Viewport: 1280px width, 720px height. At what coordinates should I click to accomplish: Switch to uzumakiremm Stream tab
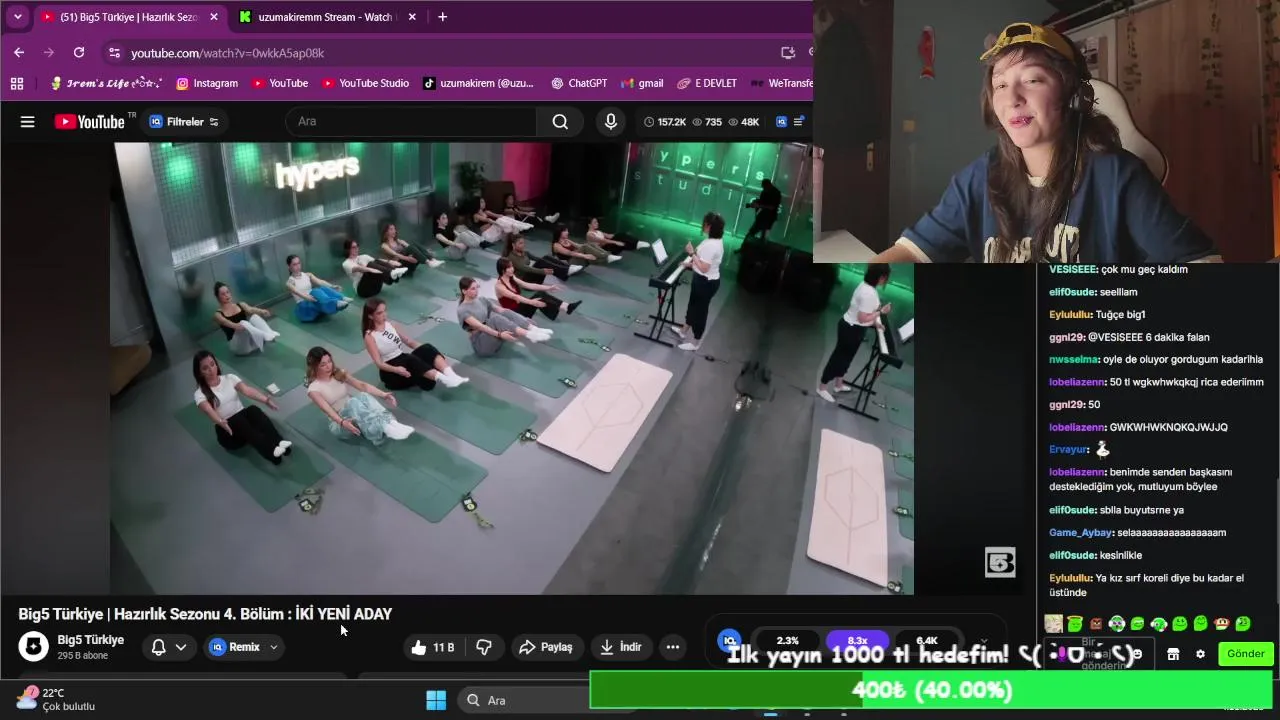(326, 17)
